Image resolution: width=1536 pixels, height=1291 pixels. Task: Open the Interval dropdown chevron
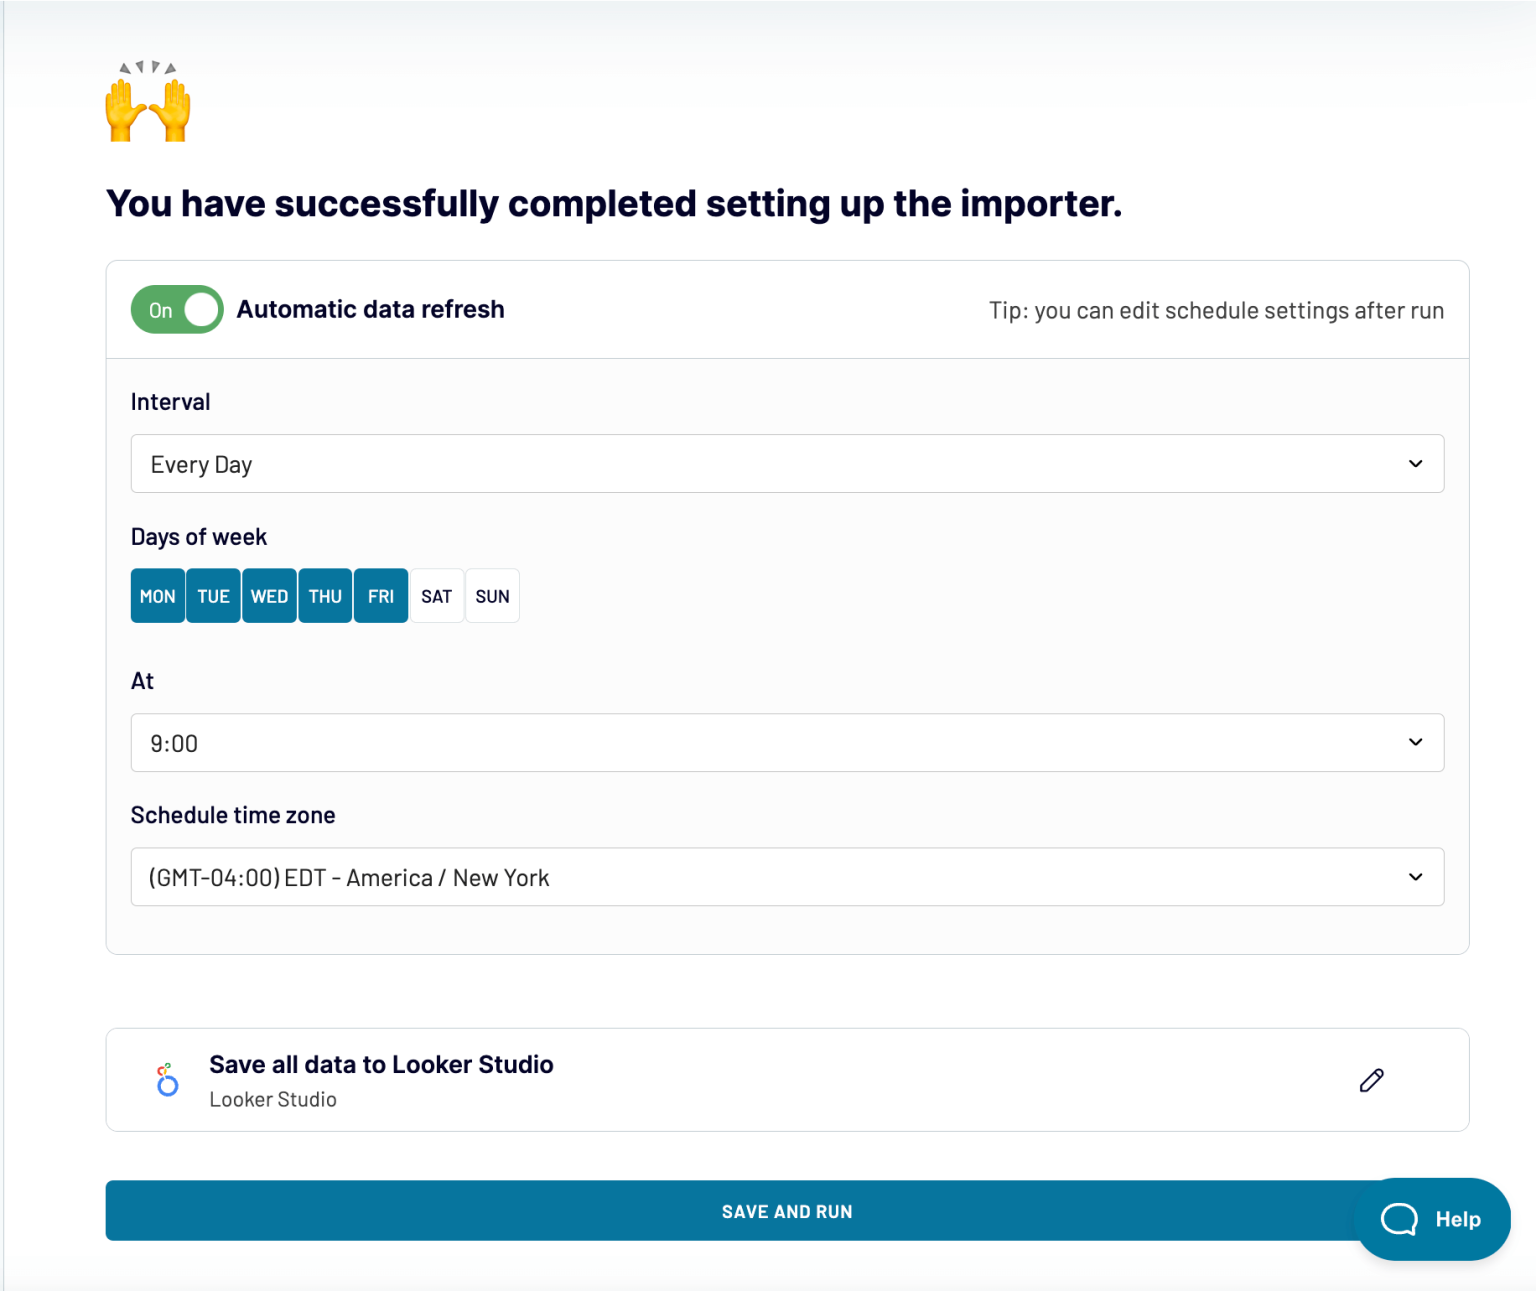(1415, 463)
